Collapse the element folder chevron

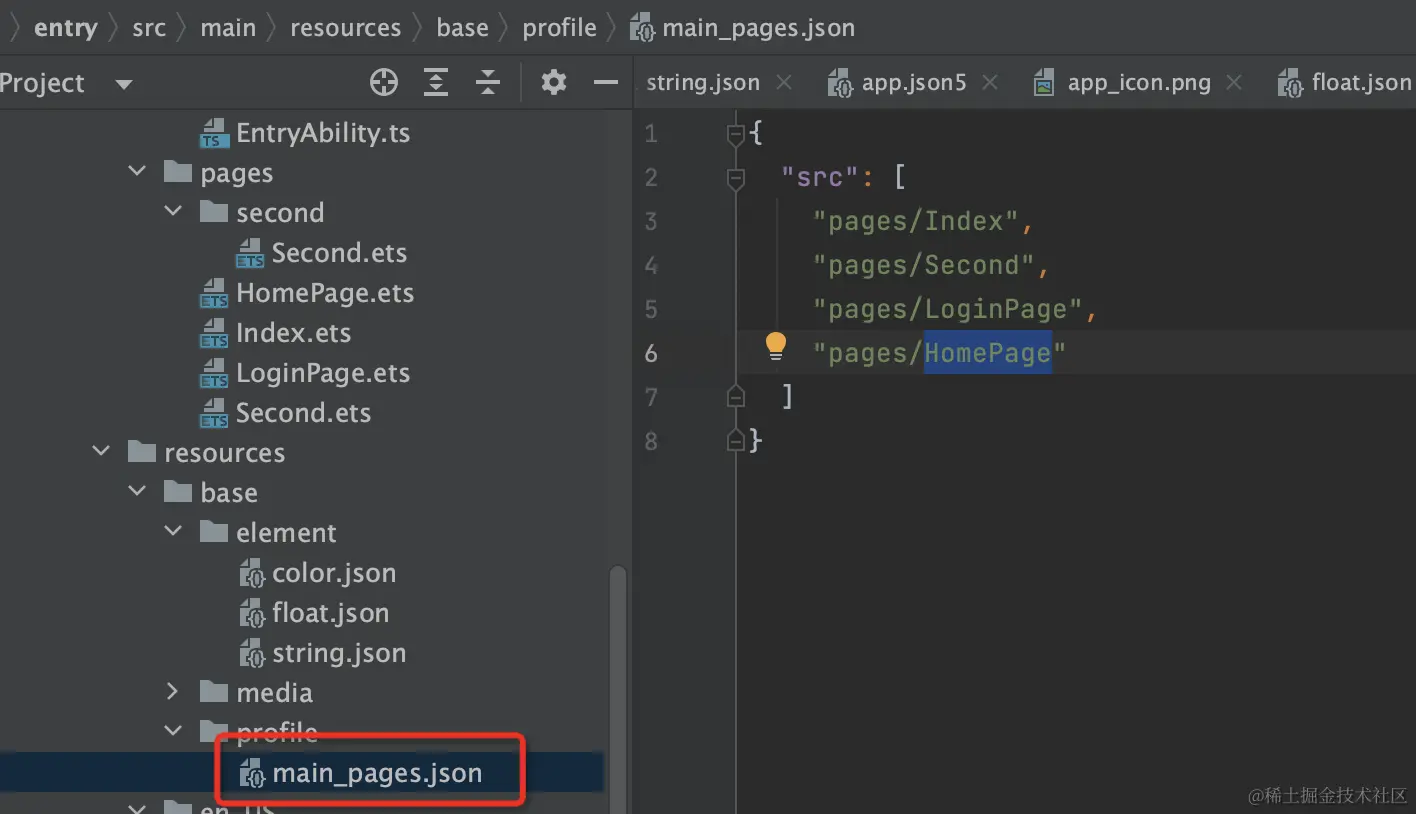click(x=173, y=532)
